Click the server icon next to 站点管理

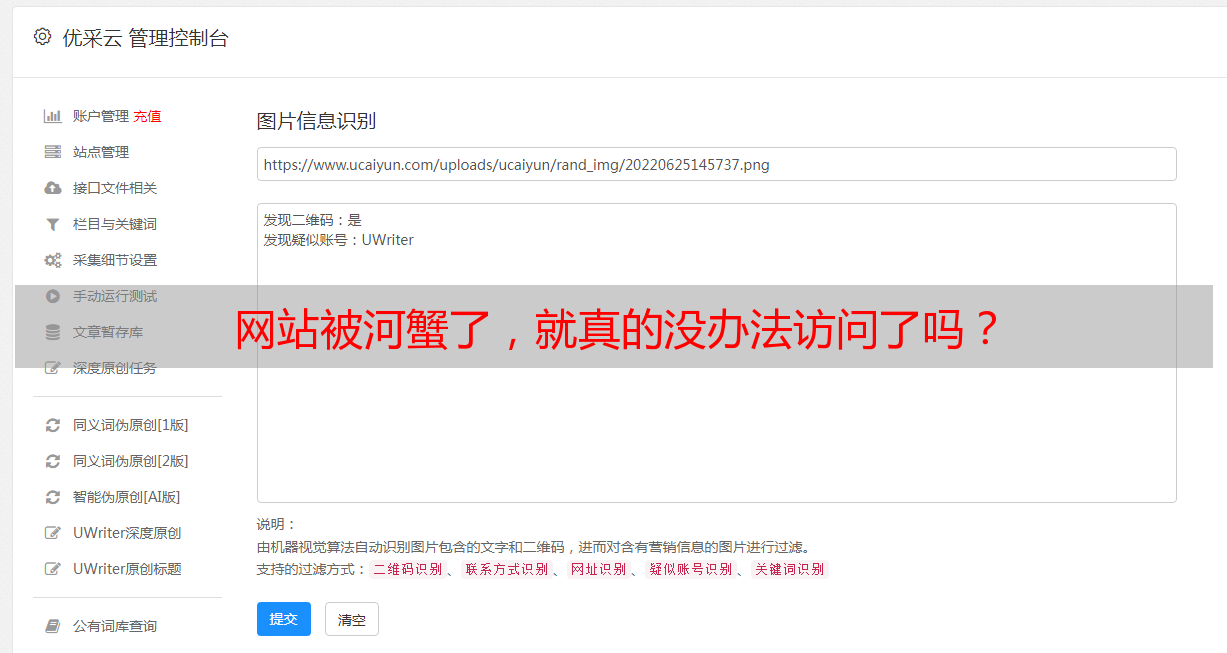tap(53, 152)
